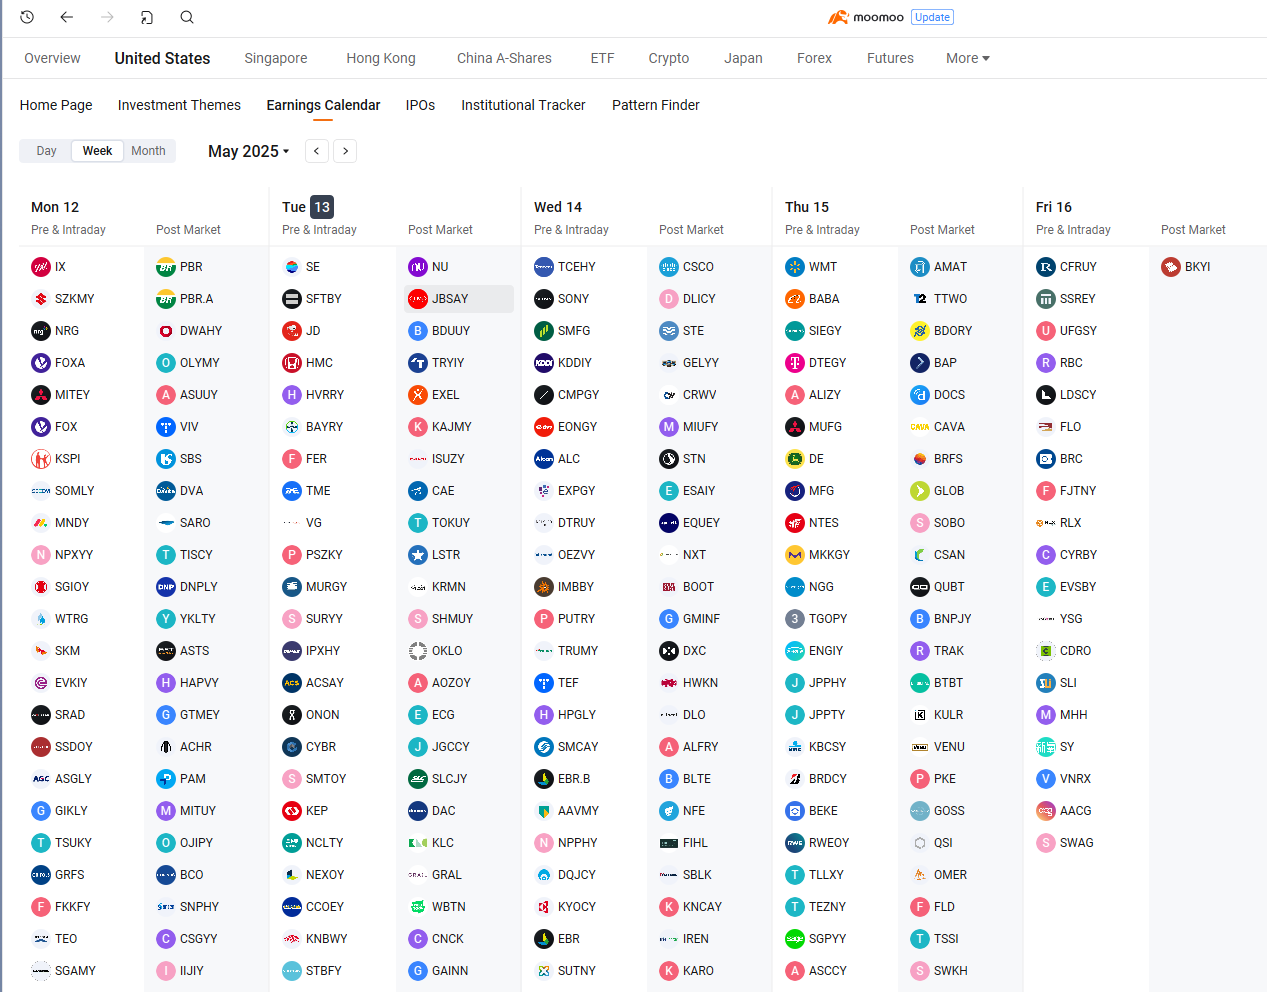Click the SONY stock logo icon
This screenshot has width=1267, height=992.
[x=544, y=299]
